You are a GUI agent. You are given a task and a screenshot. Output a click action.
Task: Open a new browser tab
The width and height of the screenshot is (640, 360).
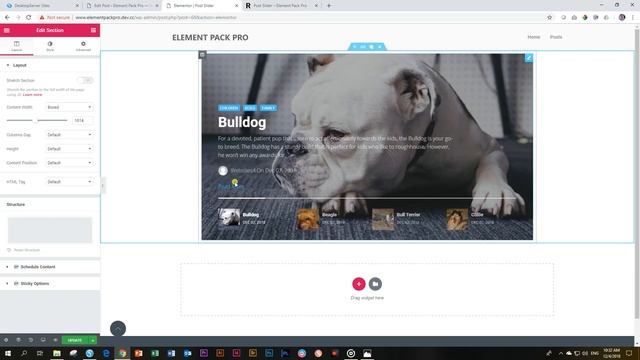329,6
